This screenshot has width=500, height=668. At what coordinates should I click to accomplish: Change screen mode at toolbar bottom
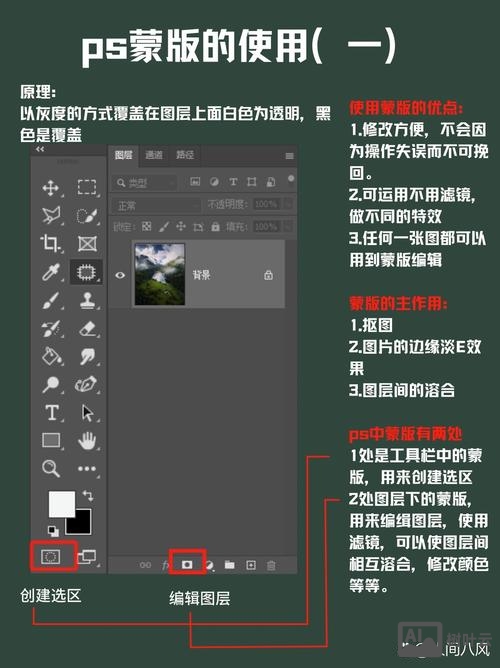[87, 556]
